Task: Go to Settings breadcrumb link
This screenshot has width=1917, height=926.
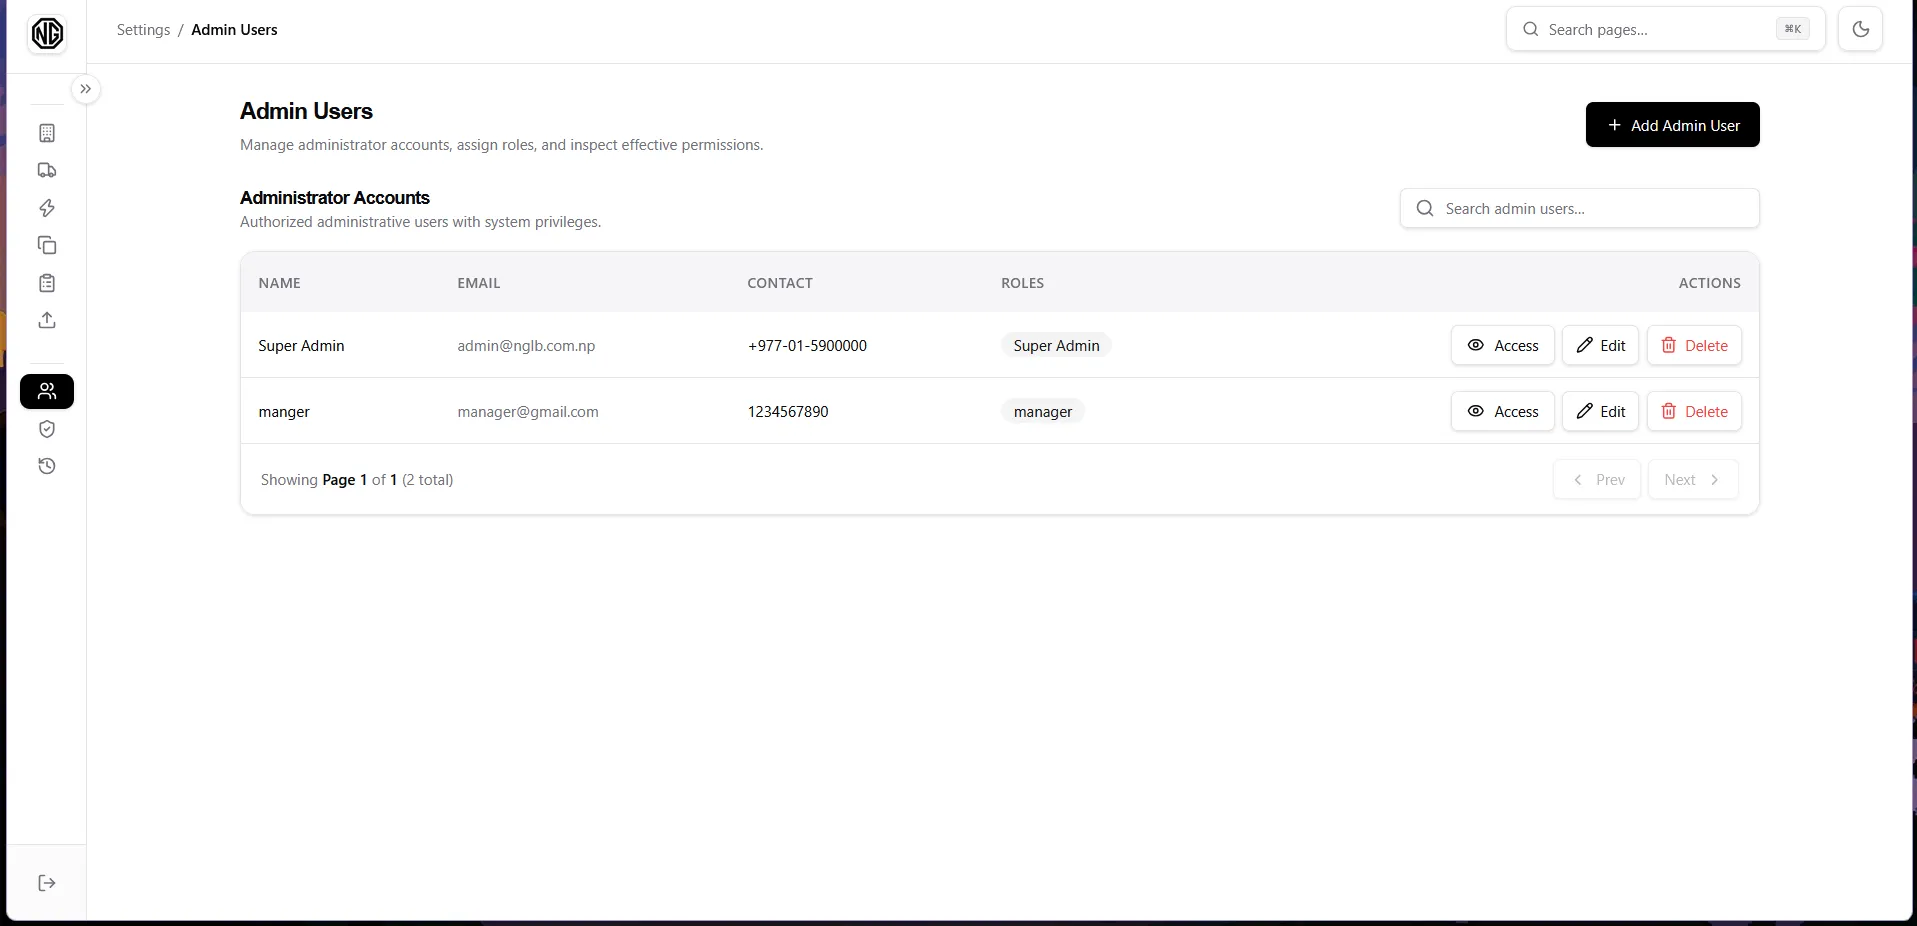Action: (143, 30)
